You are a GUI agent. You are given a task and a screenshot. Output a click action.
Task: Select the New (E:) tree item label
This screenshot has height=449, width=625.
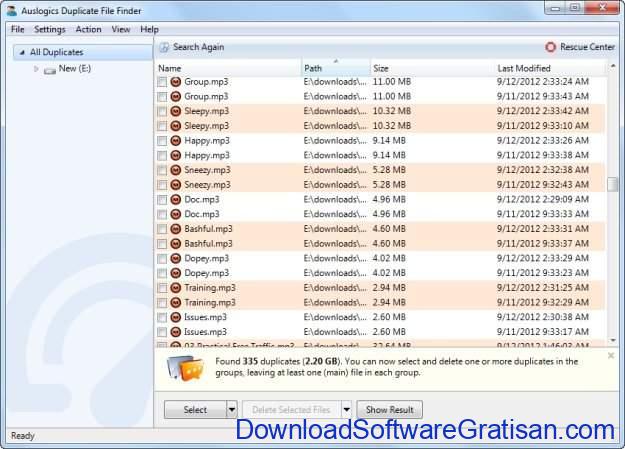[x=75, y=69]
